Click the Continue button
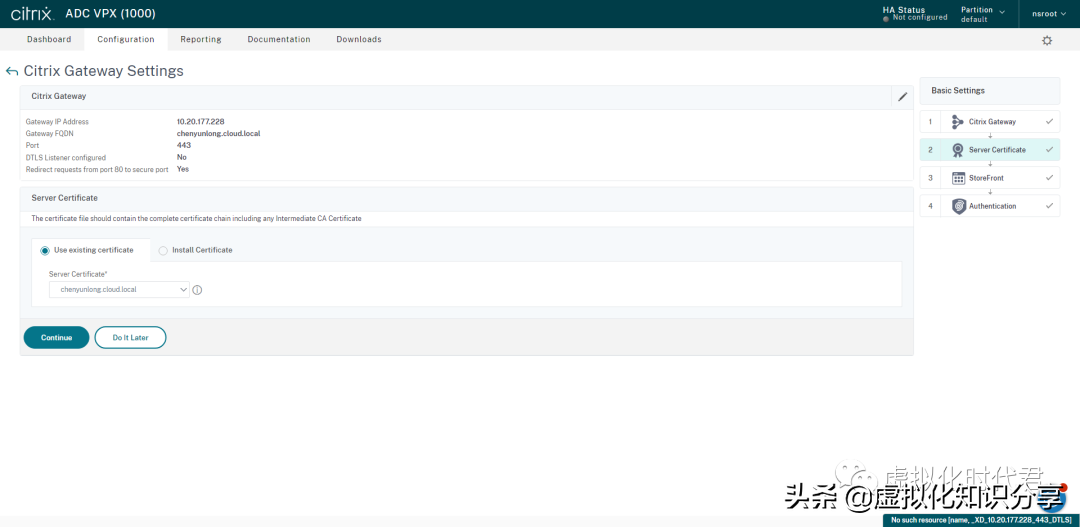The image size is (1080, 527). coord(56,338)
